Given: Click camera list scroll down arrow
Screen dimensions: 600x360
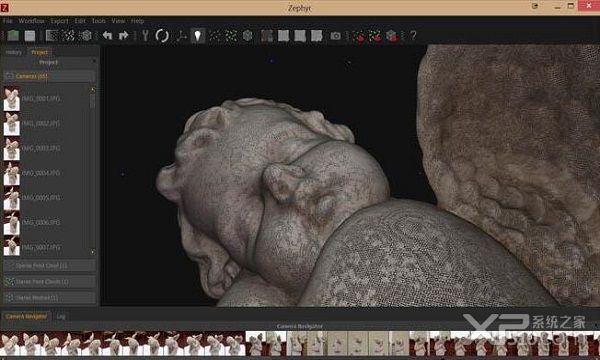Looking at the screenshot, I should 93,252.
